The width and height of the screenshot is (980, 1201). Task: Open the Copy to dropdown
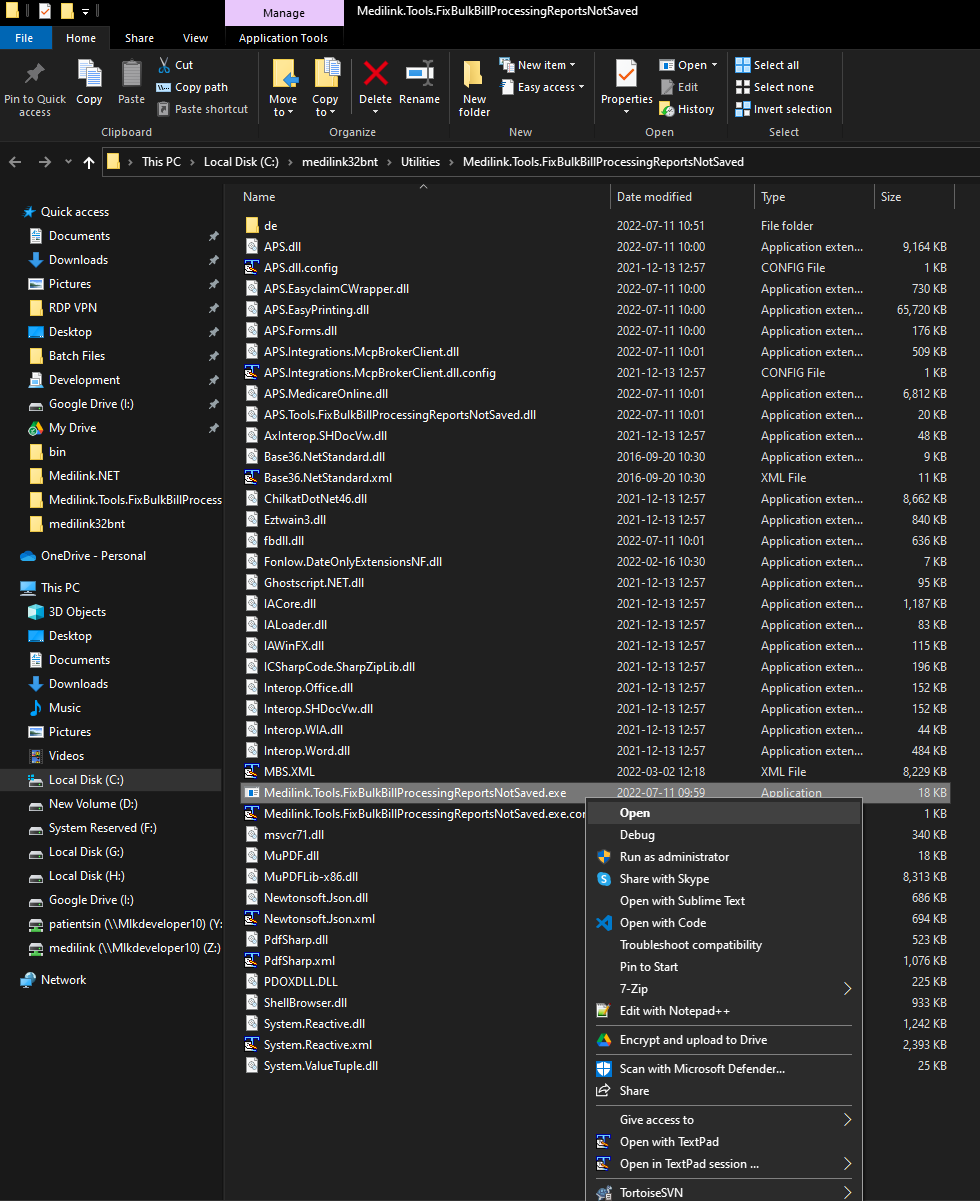tap(325, 106)
